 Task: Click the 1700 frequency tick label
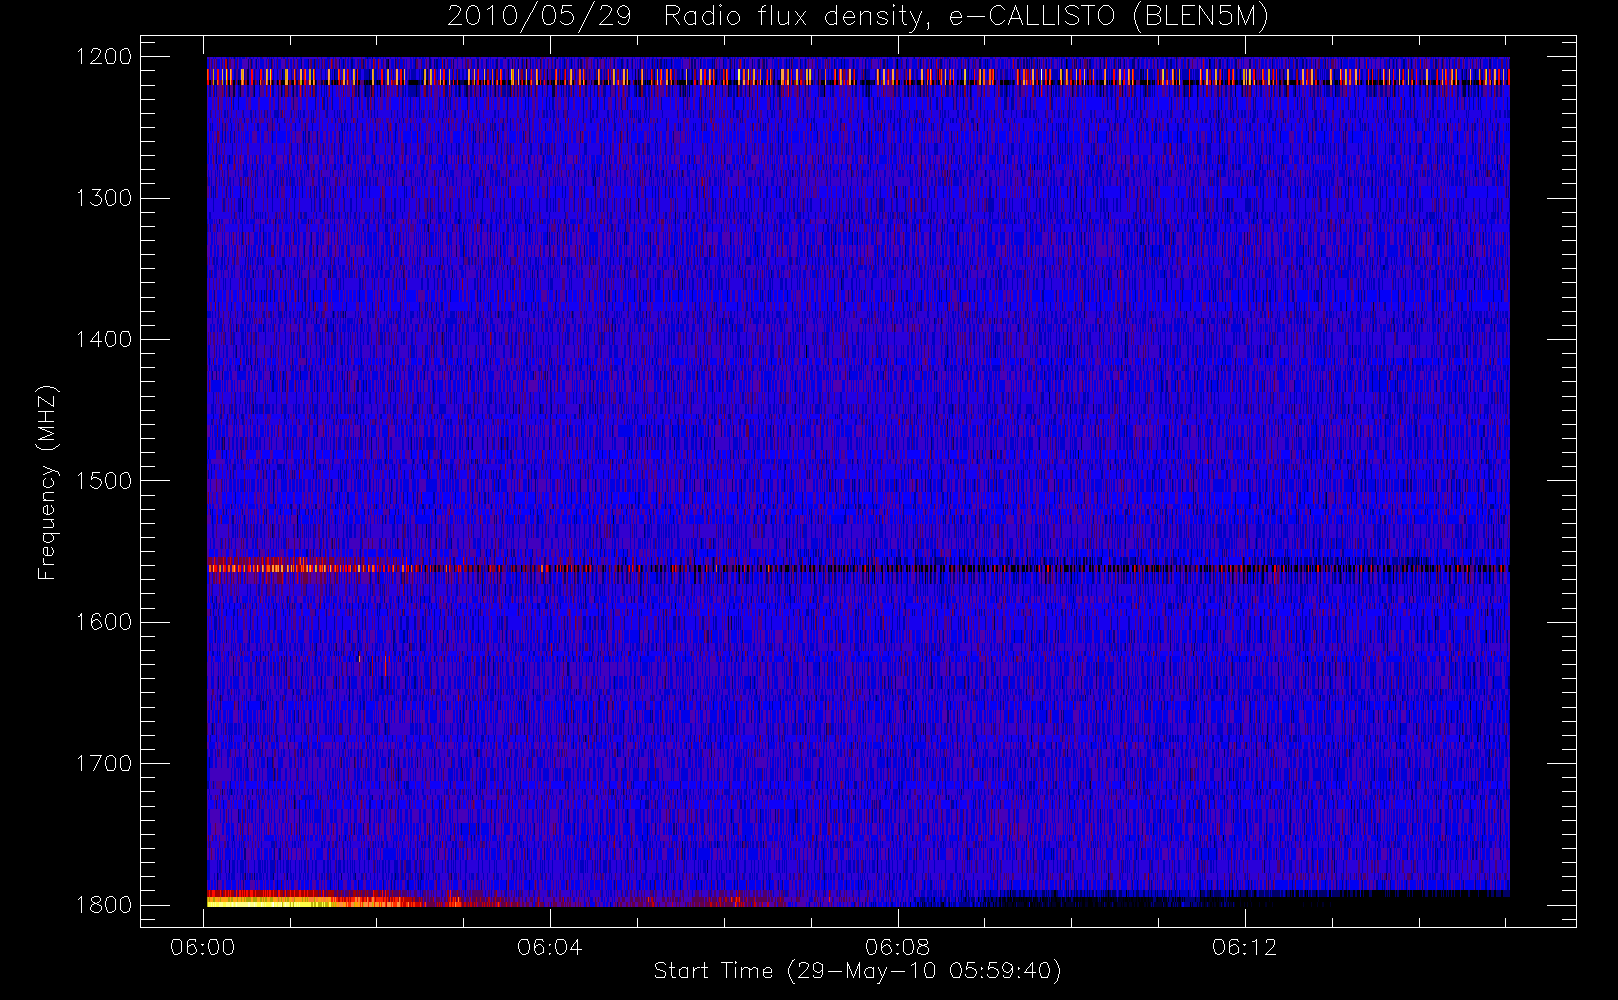click(104, 763)
